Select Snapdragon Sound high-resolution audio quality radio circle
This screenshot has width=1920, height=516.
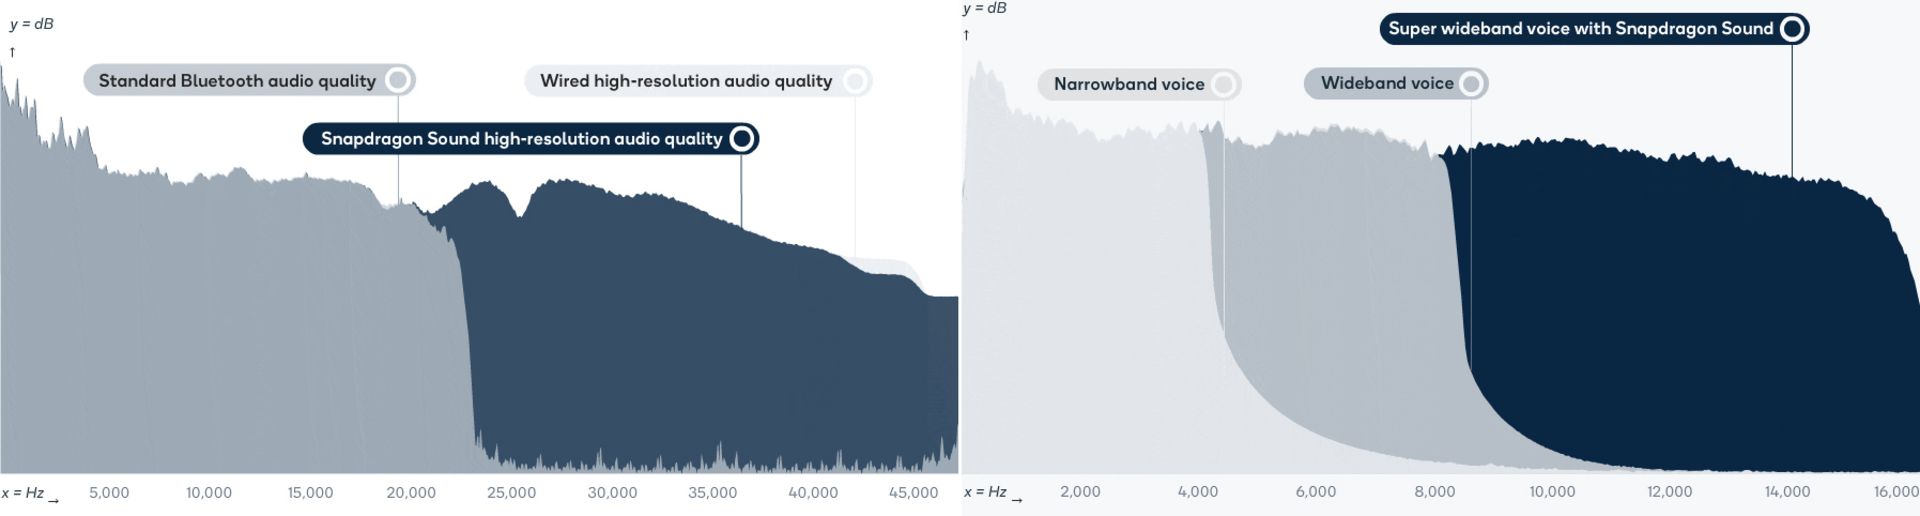click(x=741, y=138)
